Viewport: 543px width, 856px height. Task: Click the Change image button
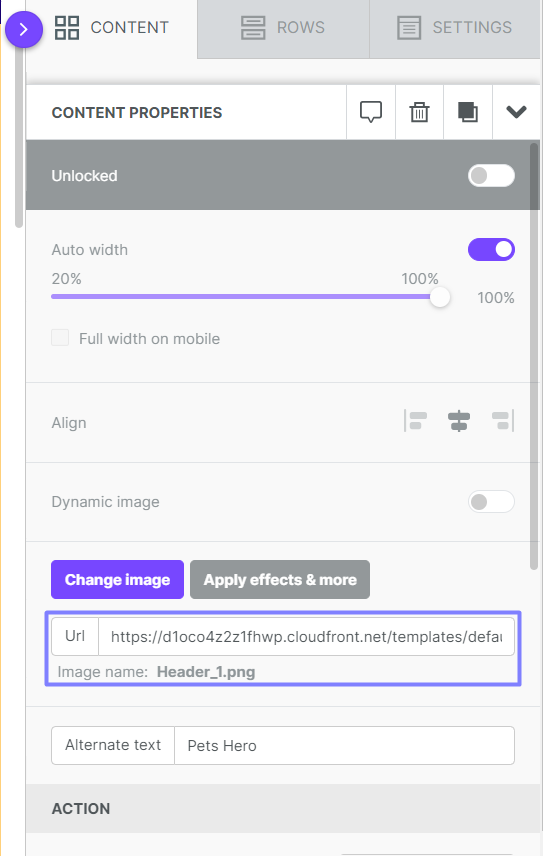tap(117, 579)
